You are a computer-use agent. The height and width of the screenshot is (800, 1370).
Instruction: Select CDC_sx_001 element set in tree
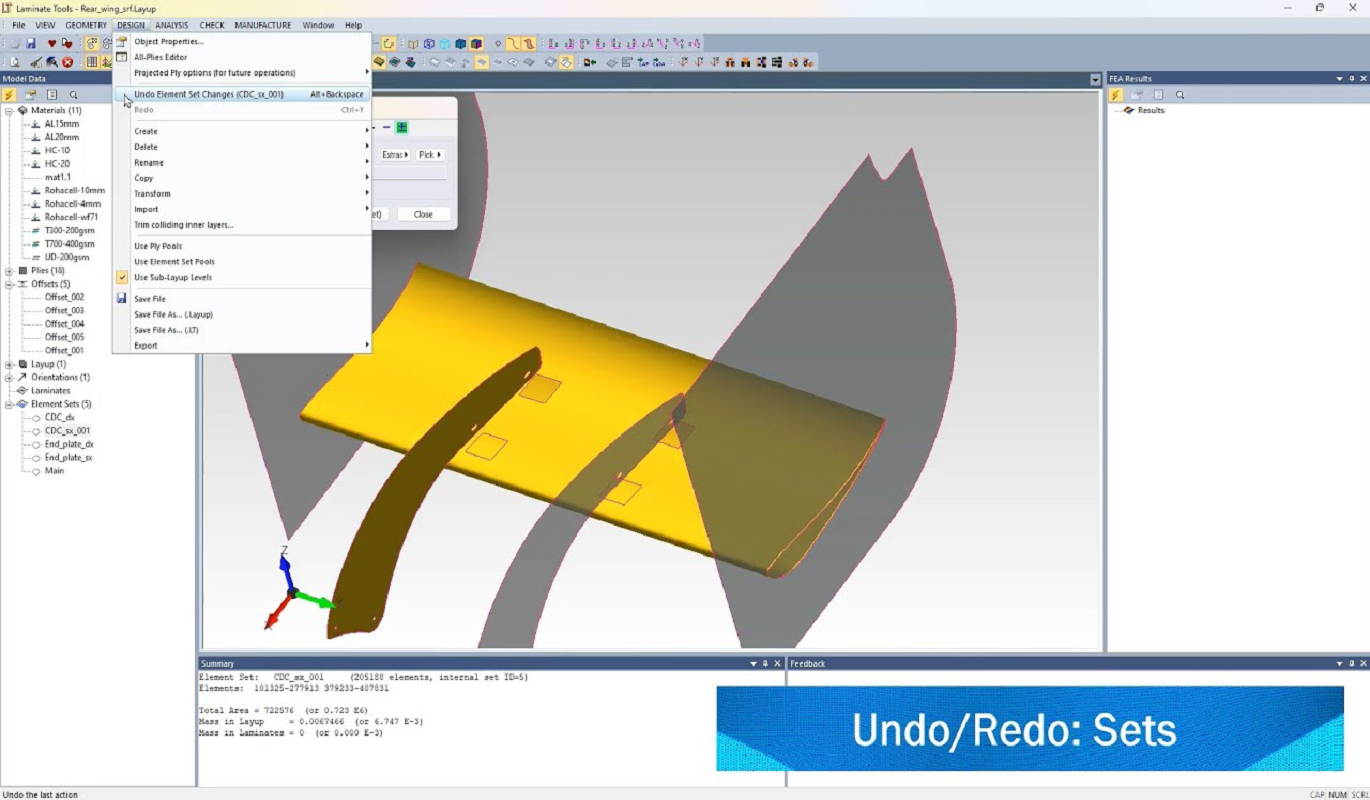coord(67,431)
